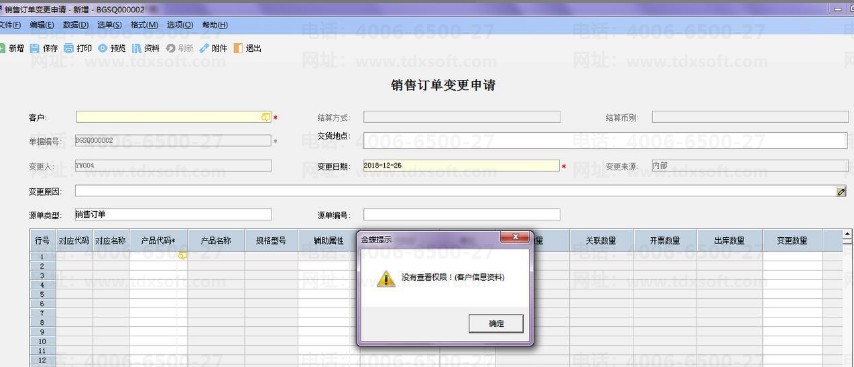Click the 变更日期 date field
854x367 pixels.
coord(461,166)
